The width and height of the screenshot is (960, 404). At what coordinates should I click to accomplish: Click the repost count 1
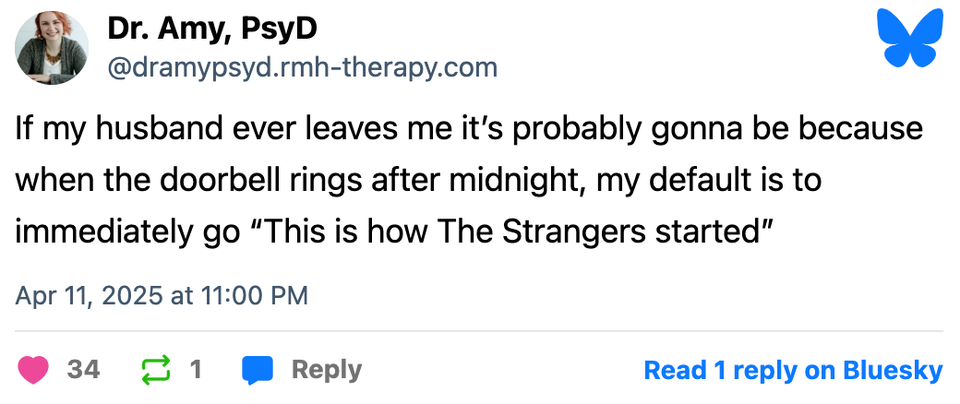tap(196, 370)
